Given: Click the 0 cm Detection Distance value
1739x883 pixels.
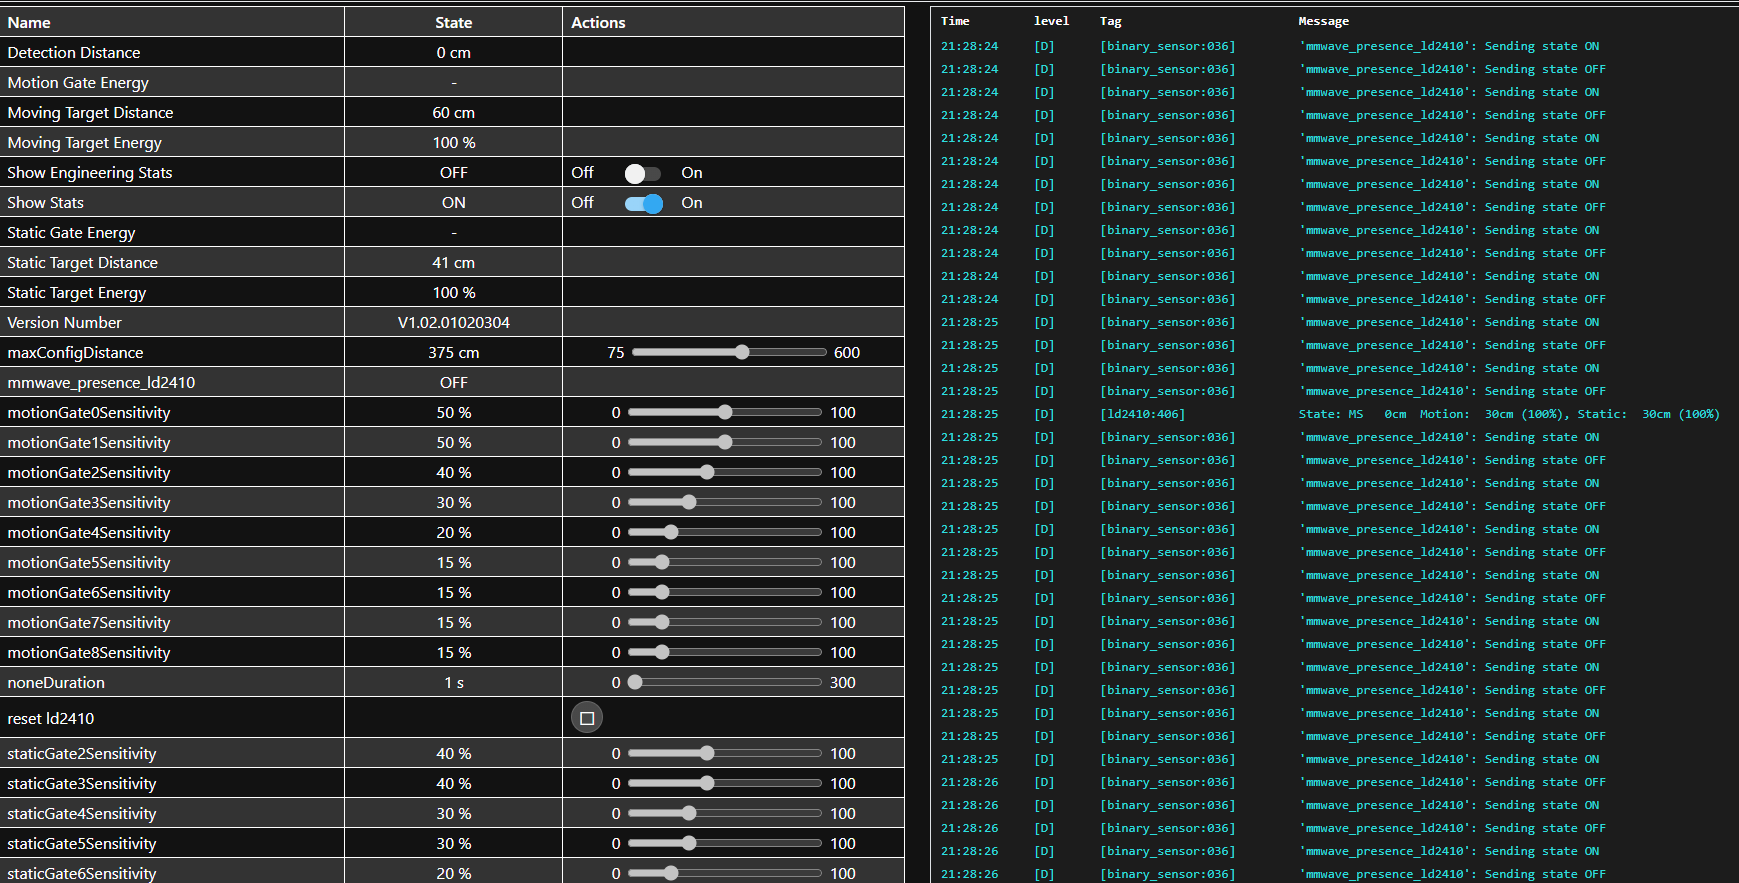Looking at the screenshot, I should [x=454, y=52].
